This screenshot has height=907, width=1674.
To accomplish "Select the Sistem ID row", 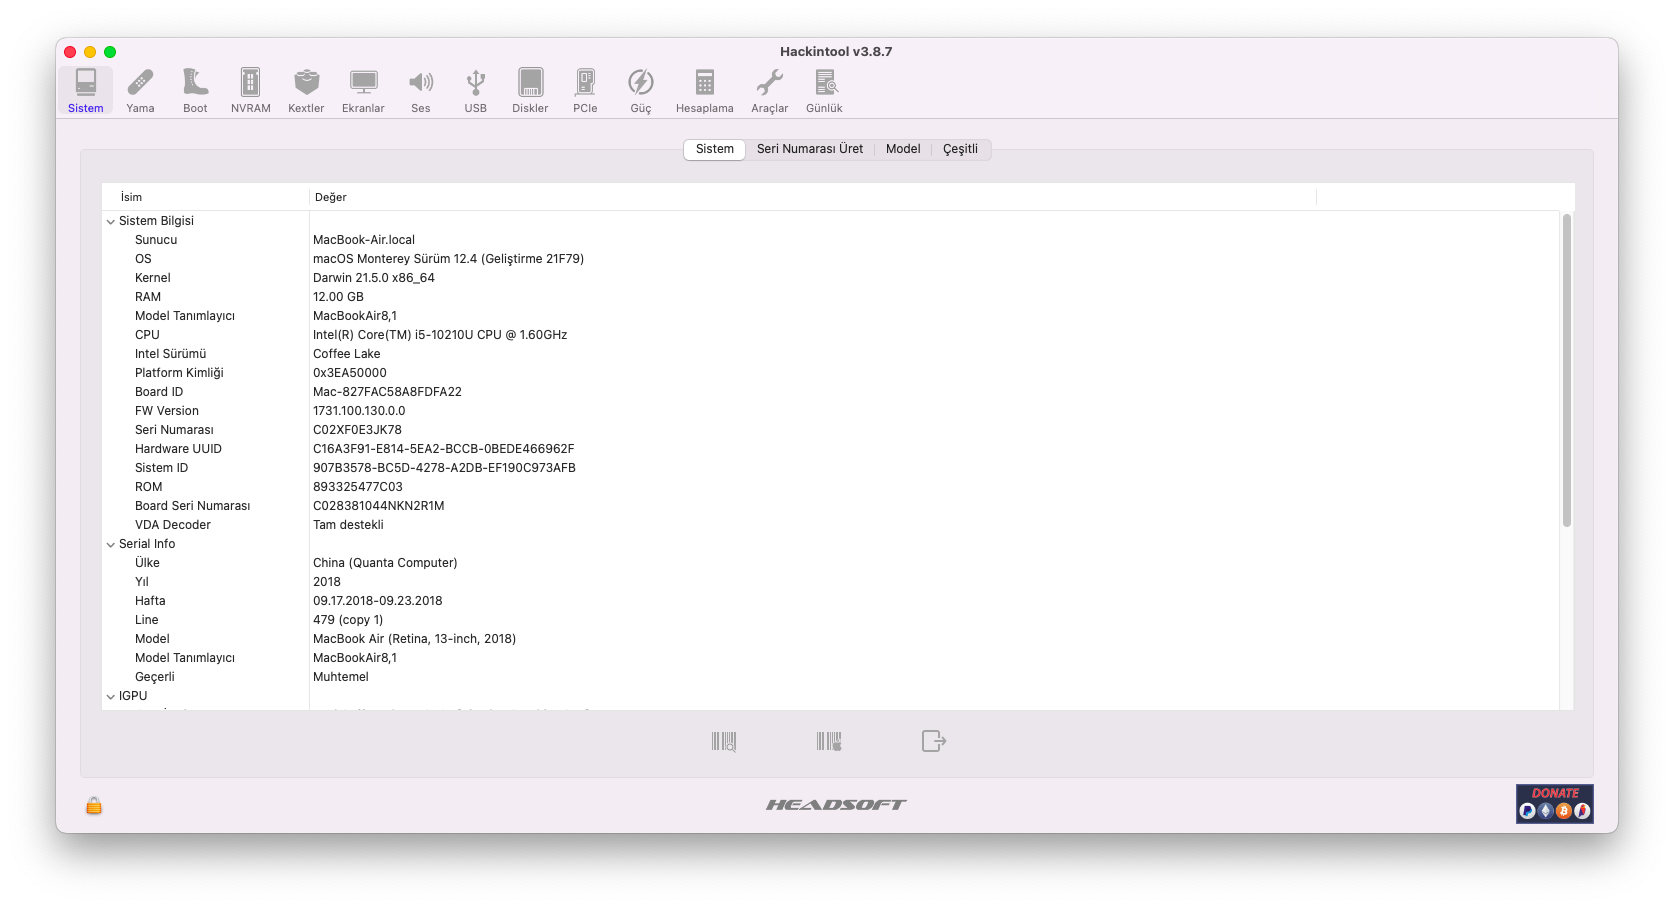I will pyautogui.click(x=831, y=468).
